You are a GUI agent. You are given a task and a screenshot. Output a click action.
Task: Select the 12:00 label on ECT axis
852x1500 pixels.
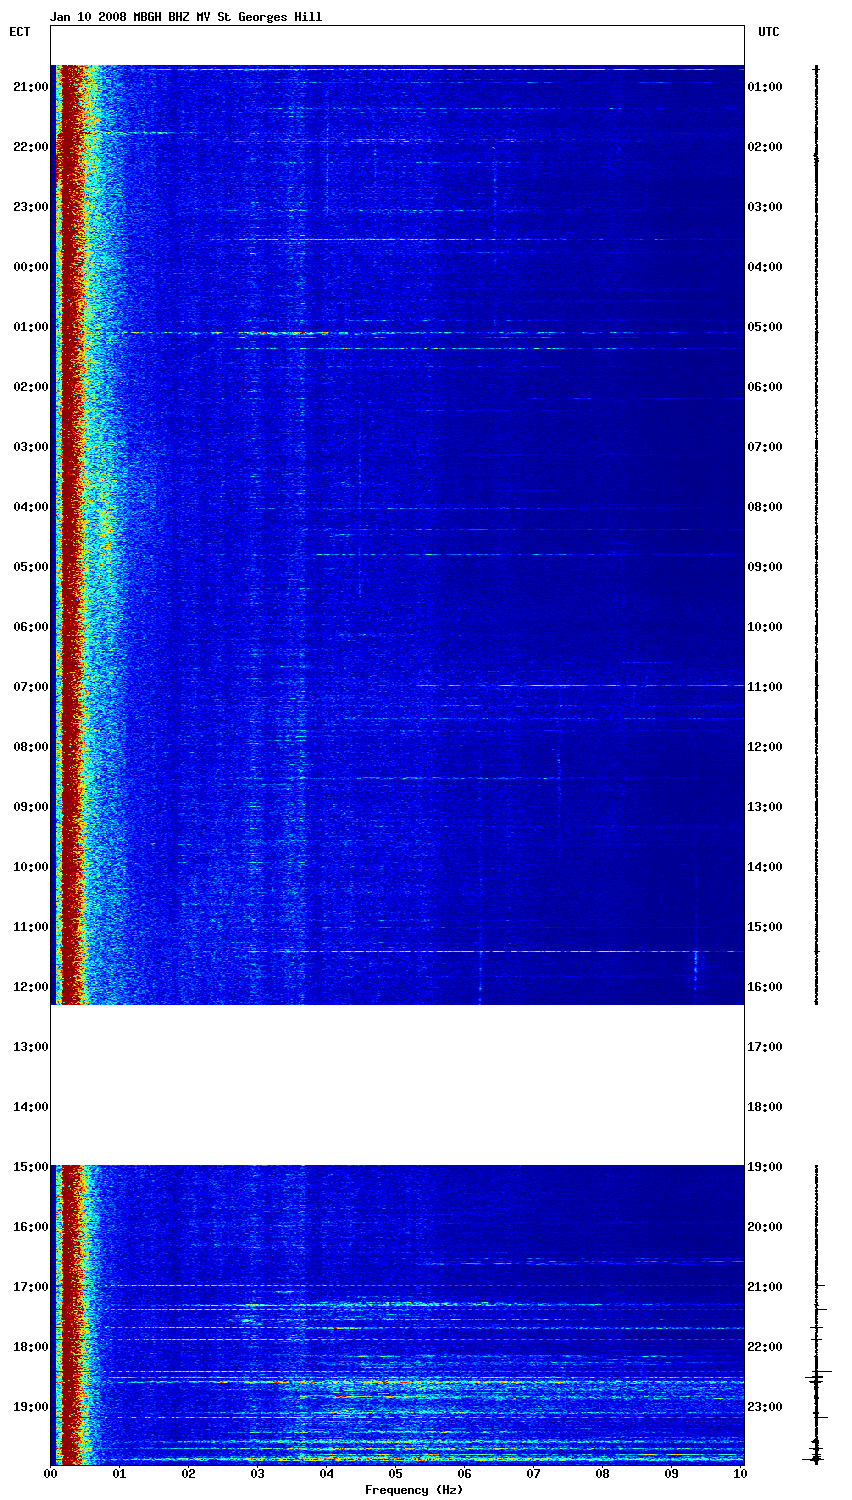(x=31, y=987)
